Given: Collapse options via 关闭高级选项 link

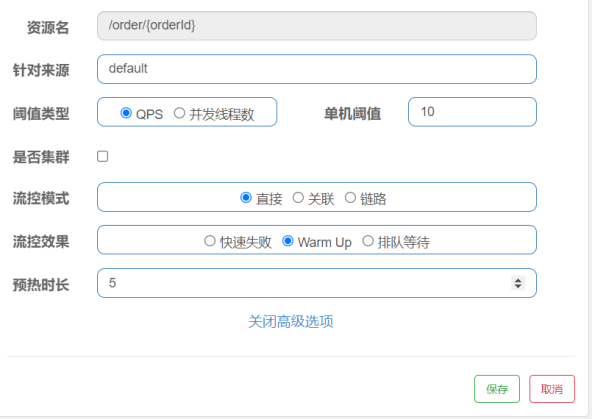Looking at the screenshot, I should click(x=291, y=322).
